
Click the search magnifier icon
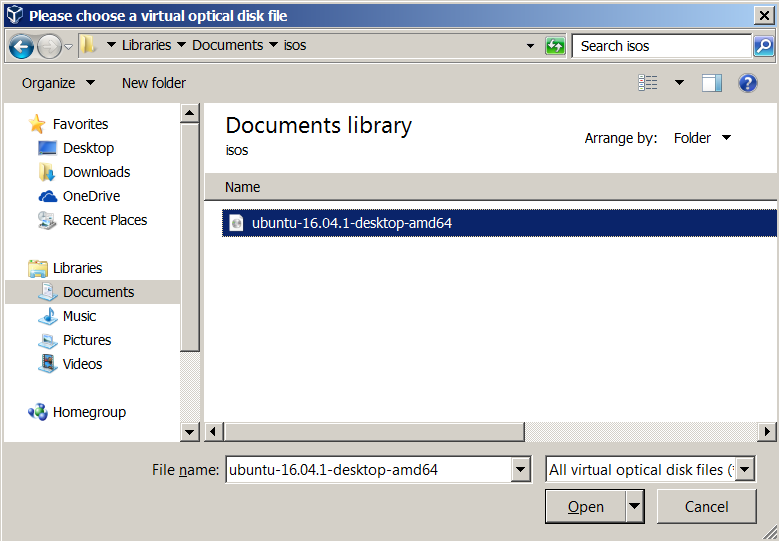[x=764, y=46]
